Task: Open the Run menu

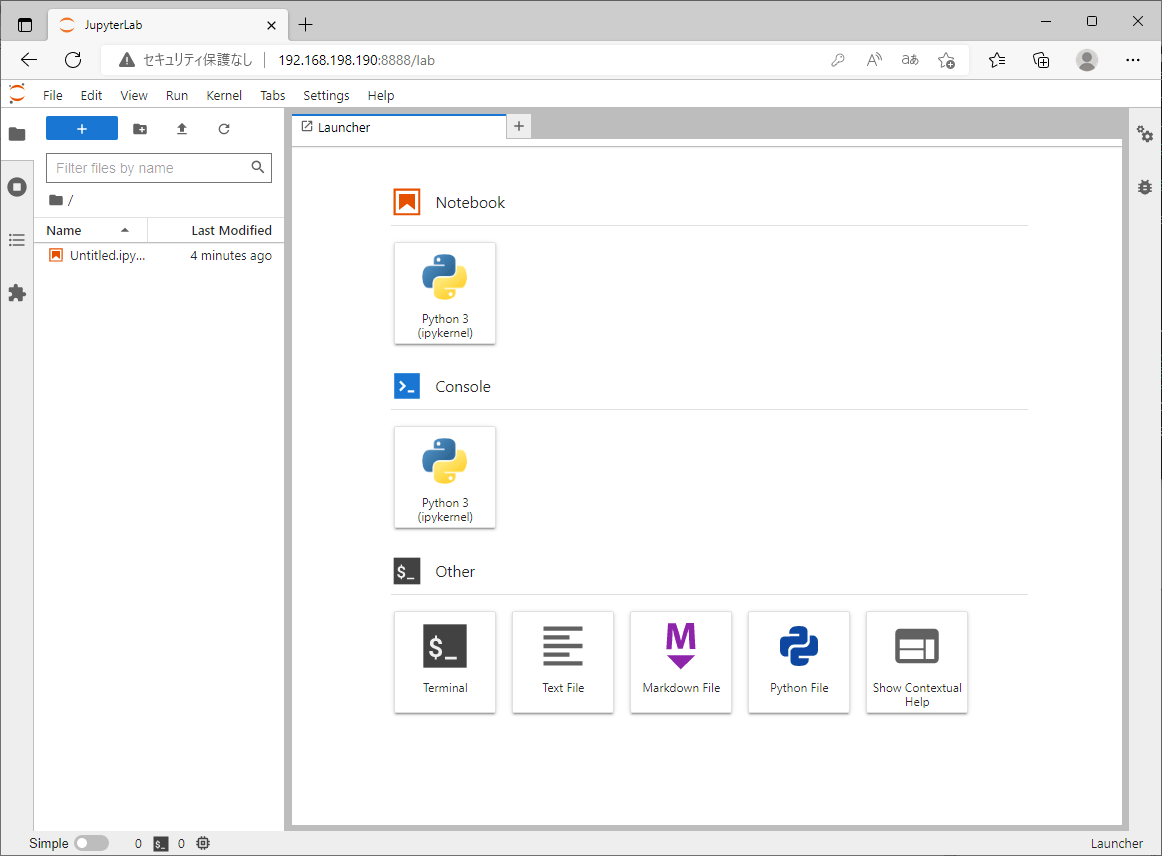Action: tap(176, 96)
